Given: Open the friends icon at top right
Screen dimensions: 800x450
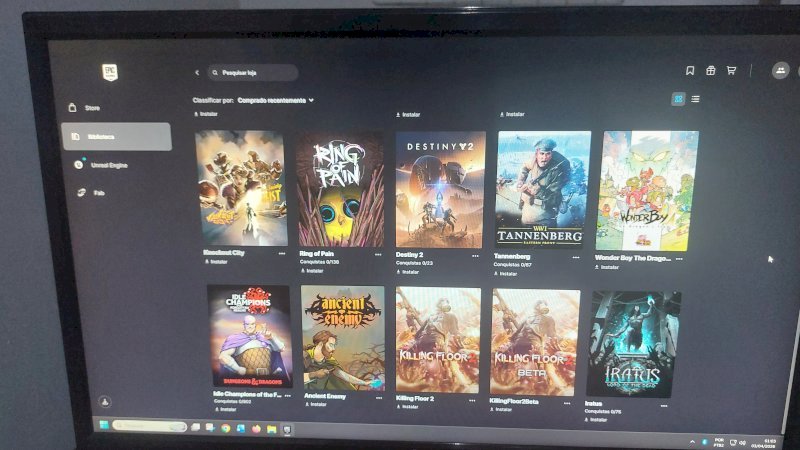Looking at the screenshot, I should pyautogui.click(x=780, y=70).
